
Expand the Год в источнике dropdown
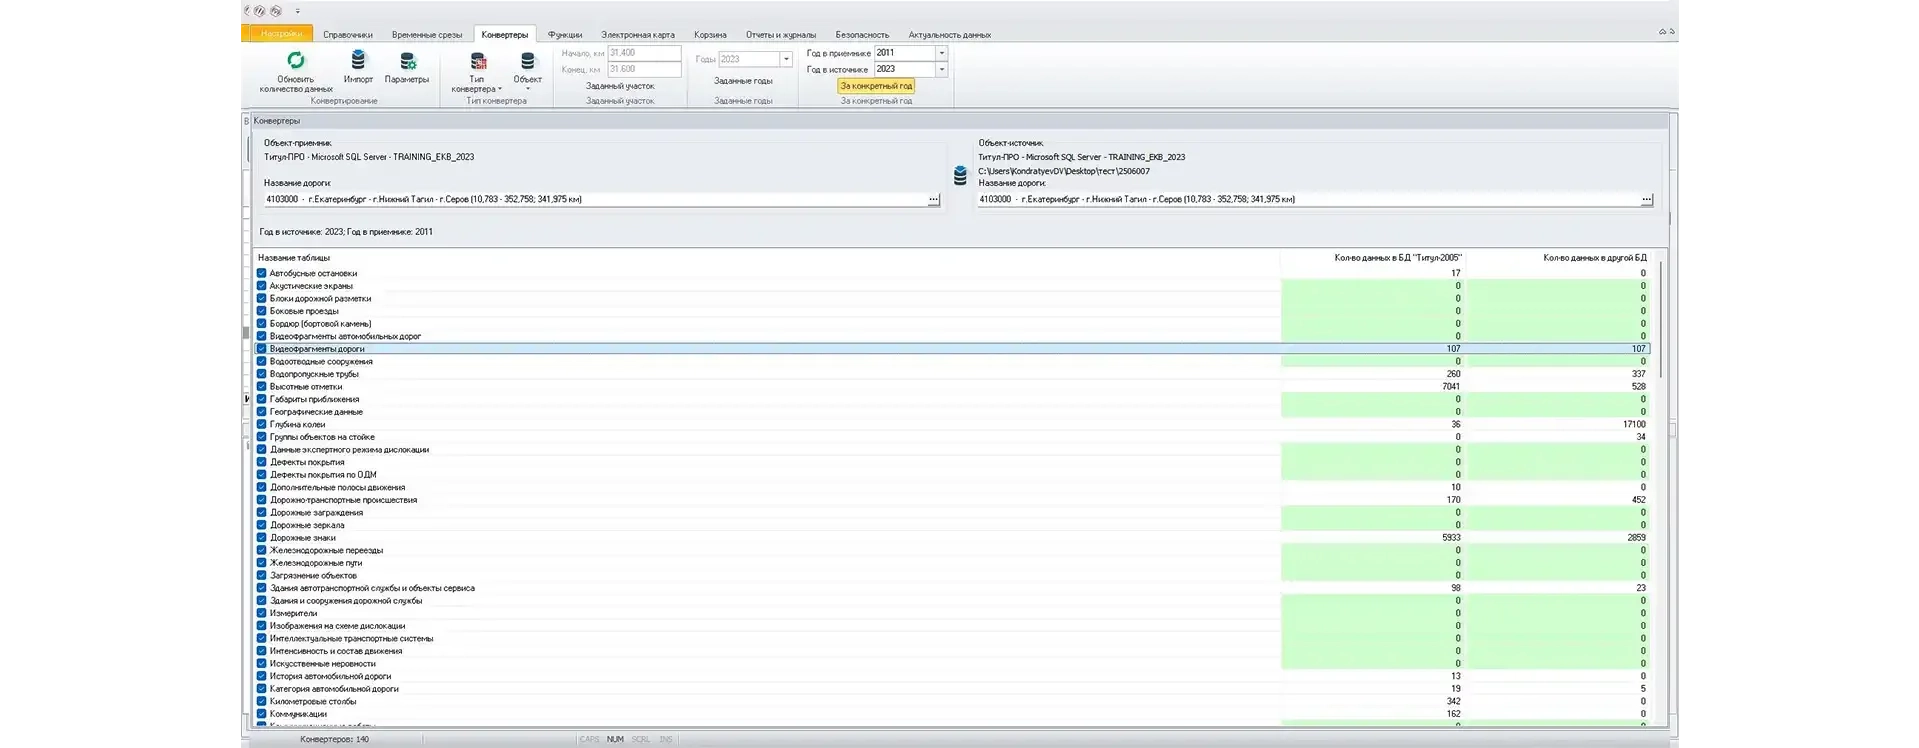(941, 69)
